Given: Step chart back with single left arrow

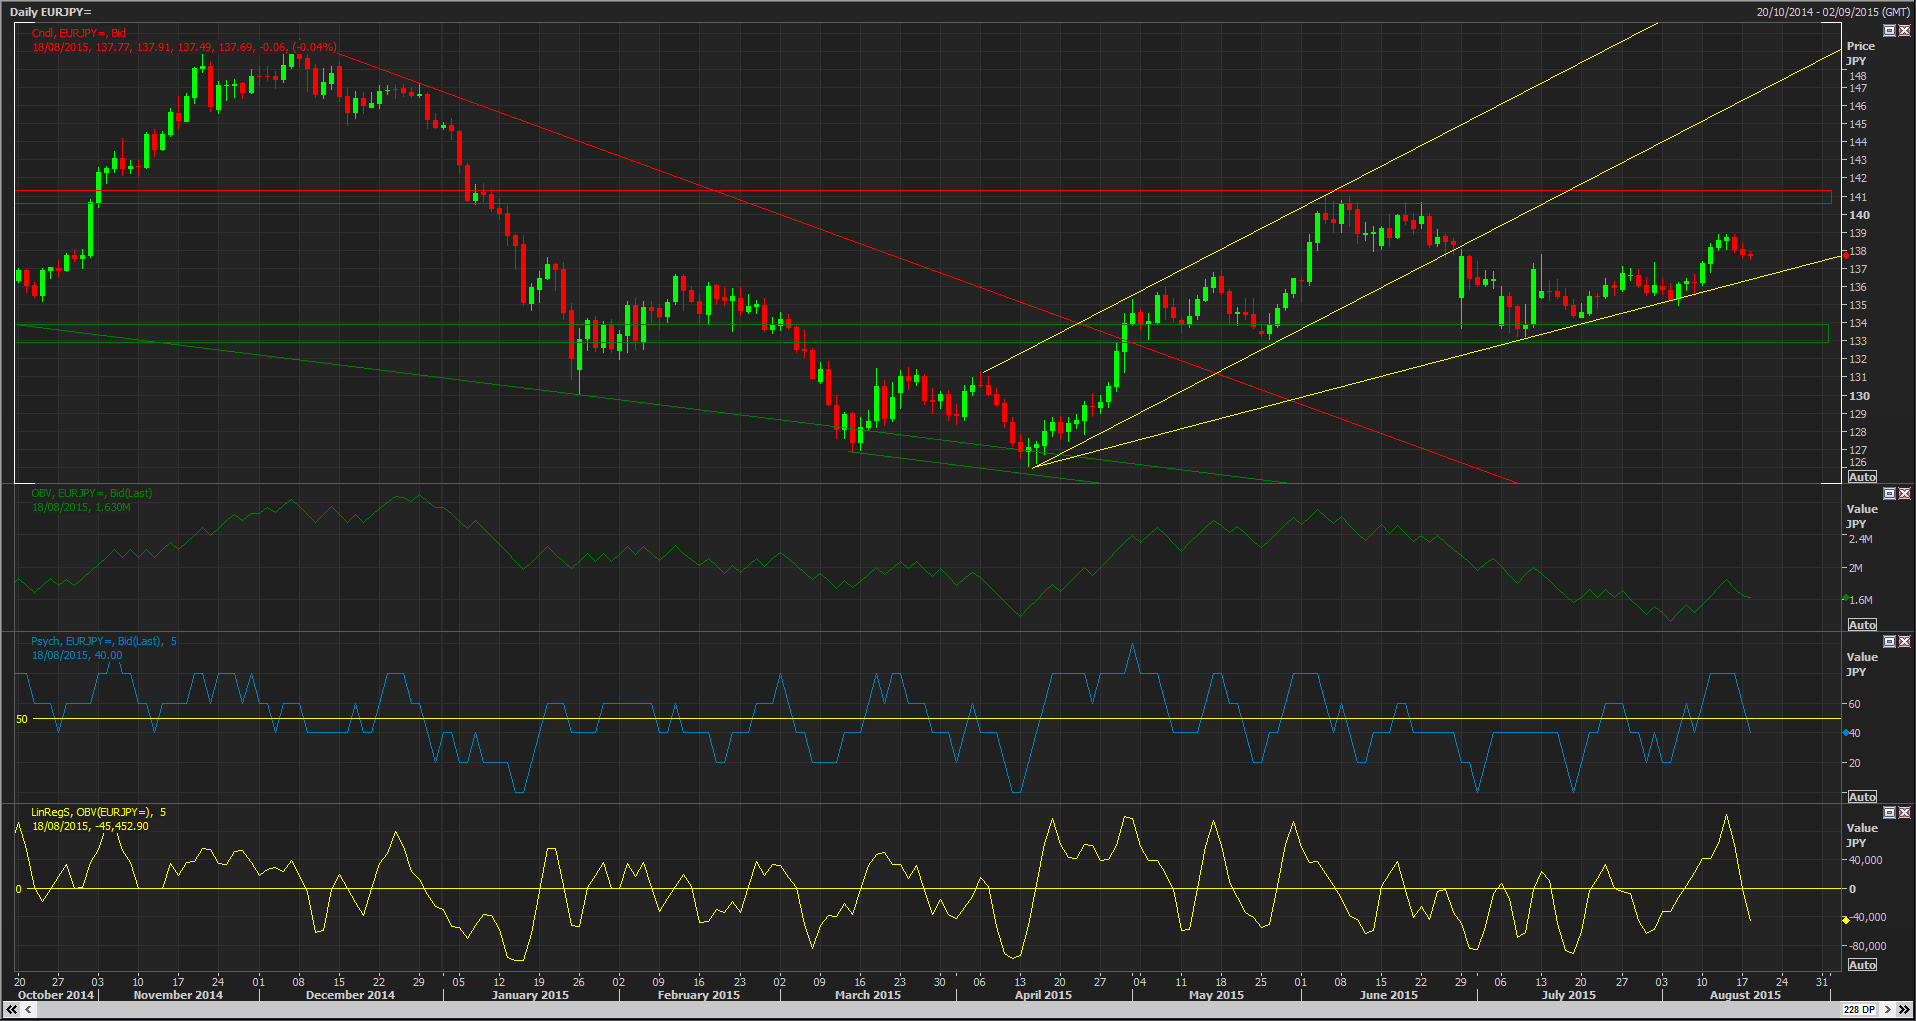Looking at the screenshot, I should pyautogui.click(x=28, y=1010).
